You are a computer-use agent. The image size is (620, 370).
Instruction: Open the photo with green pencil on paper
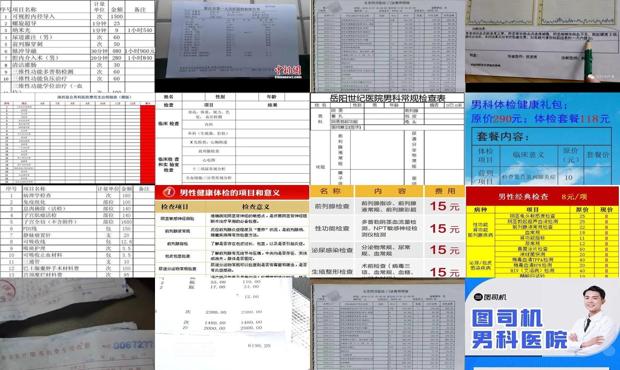pyautogui.click(x=542, y=46)
